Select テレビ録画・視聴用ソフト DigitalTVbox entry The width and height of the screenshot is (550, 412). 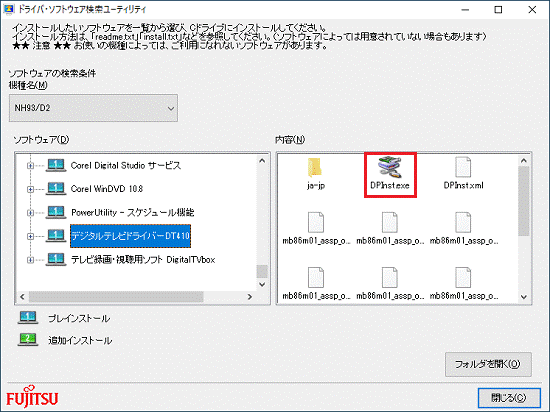click(143, 259)
